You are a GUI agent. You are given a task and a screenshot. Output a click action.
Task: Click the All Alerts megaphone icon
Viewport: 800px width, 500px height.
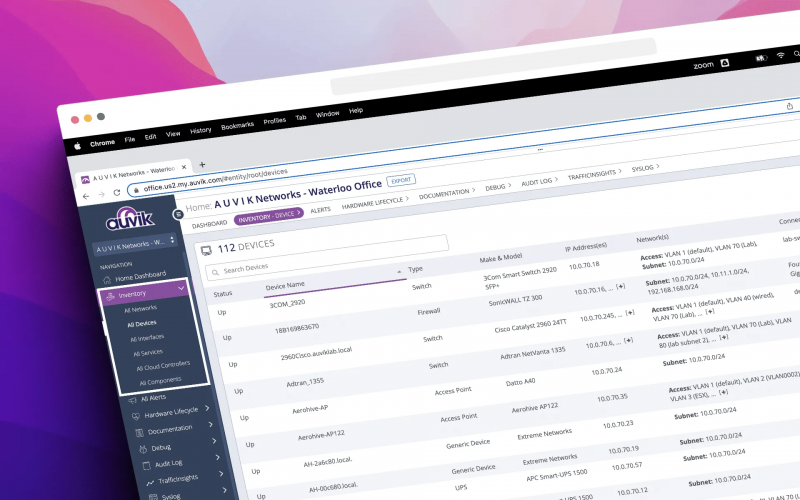click(133, 401)
